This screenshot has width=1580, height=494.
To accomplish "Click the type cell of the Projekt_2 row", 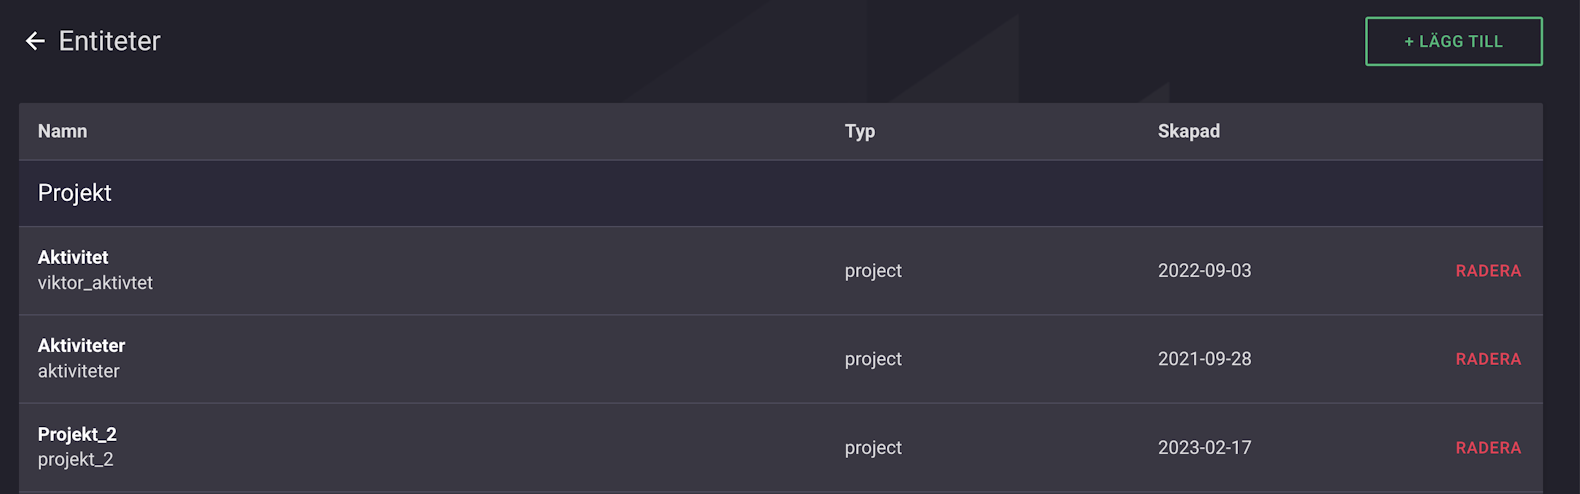I will tap(873, 448).
